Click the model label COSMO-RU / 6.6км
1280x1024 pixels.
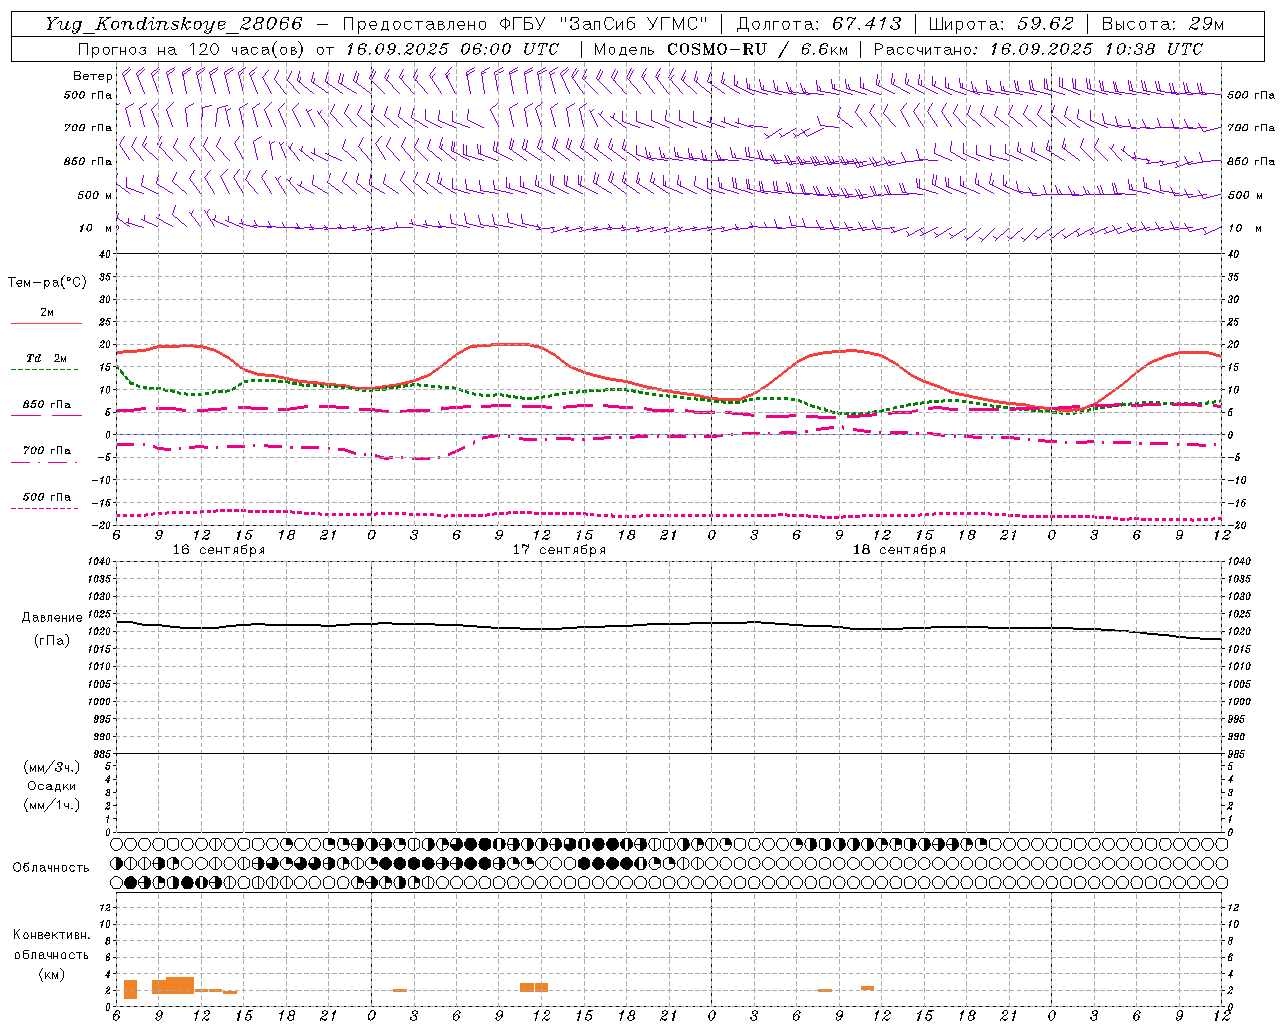click(757, 49)
